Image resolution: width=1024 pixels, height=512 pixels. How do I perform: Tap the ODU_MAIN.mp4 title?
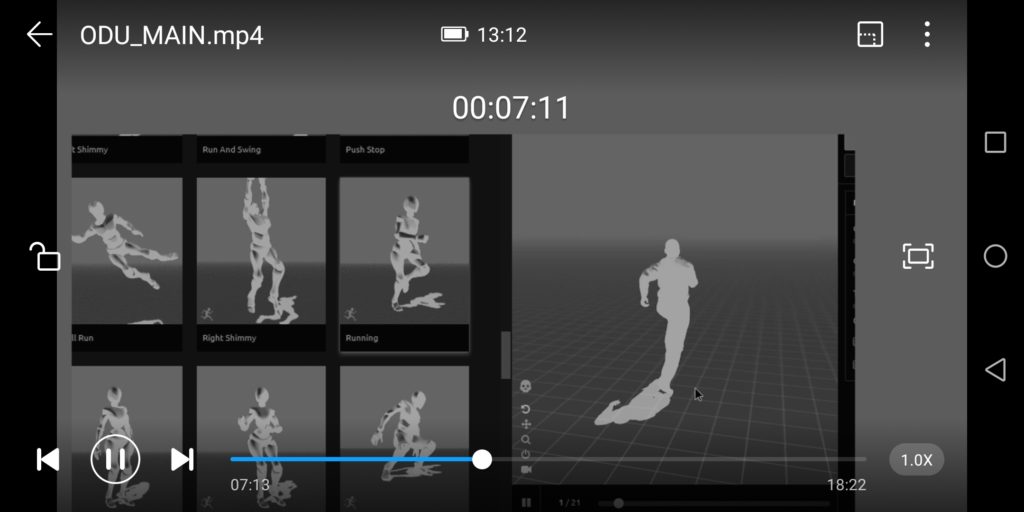[x=171, y=35]
